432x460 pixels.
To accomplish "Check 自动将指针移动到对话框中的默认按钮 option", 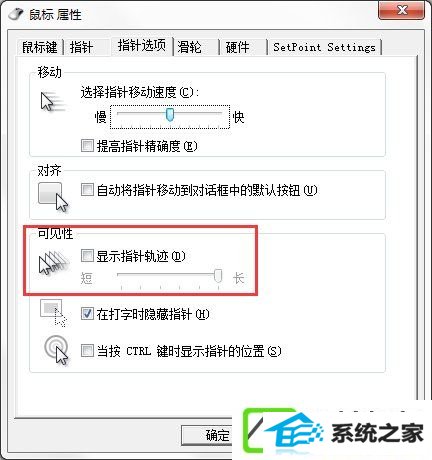I will coord(87,190).
